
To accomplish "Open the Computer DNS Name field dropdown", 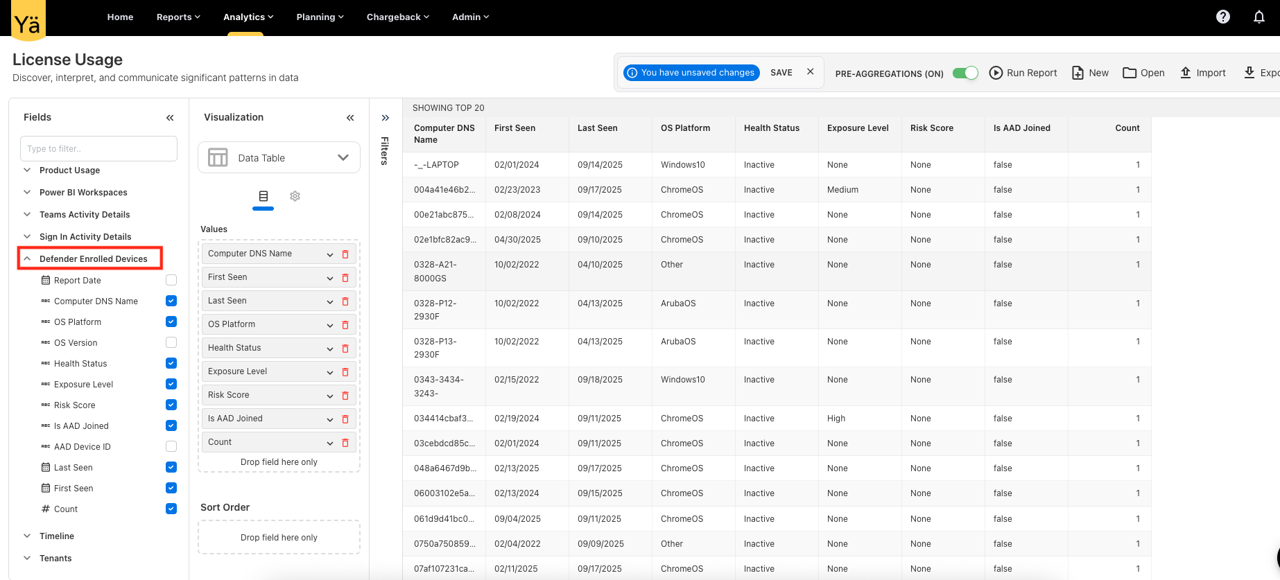I will (x=330, y=253).
